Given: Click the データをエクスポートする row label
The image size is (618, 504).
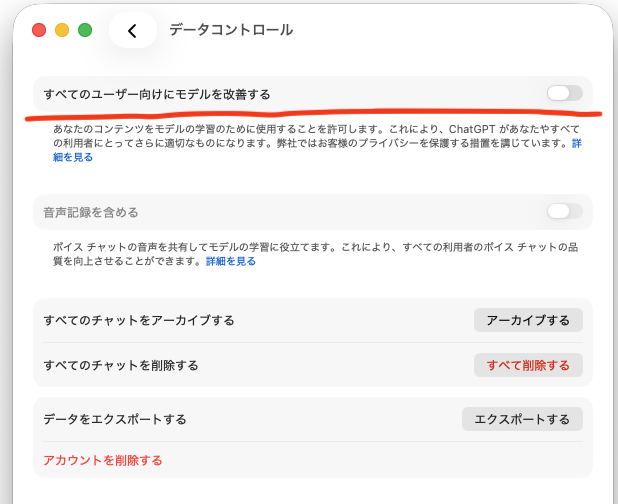Looking at the screenshot, I should (x=115, y=419).
